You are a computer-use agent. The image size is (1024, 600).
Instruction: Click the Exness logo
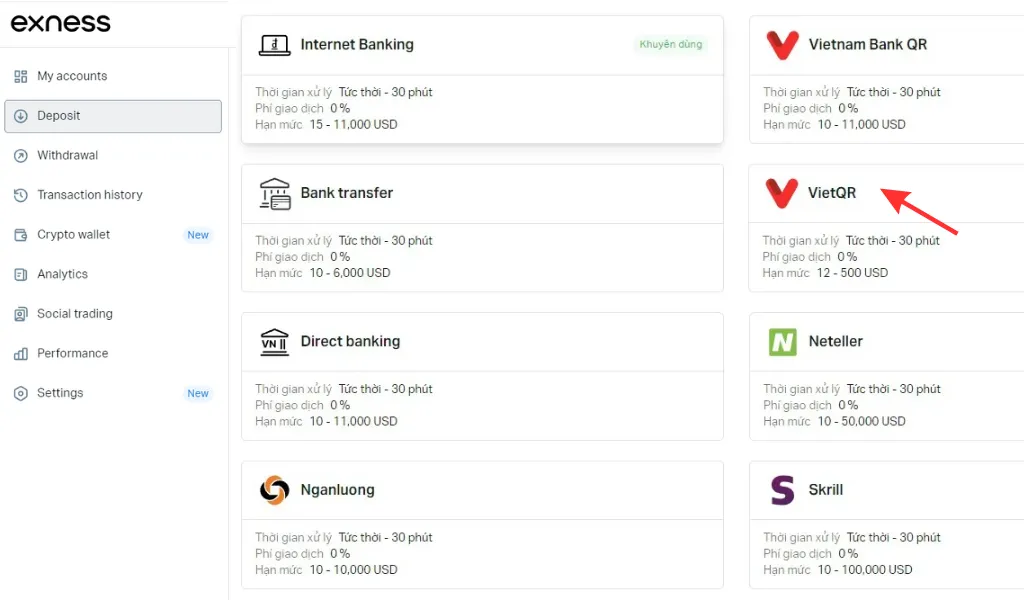pos(60,23)
